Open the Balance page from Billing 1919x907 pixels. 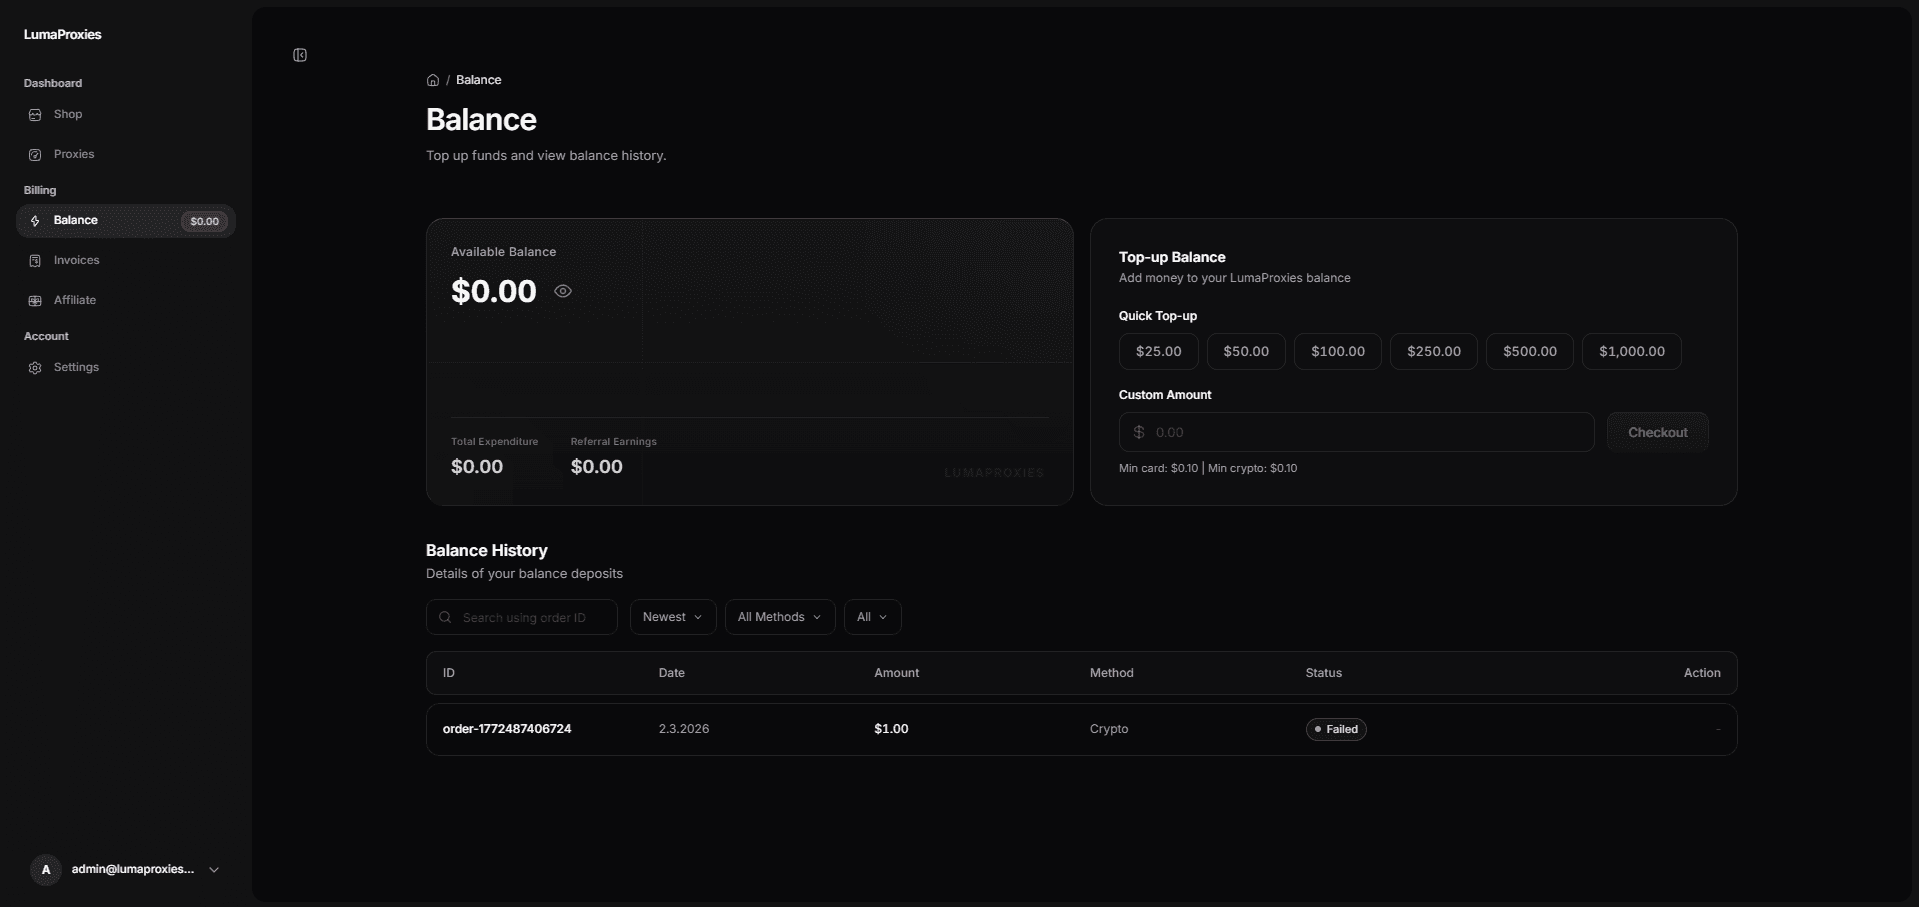78,220
